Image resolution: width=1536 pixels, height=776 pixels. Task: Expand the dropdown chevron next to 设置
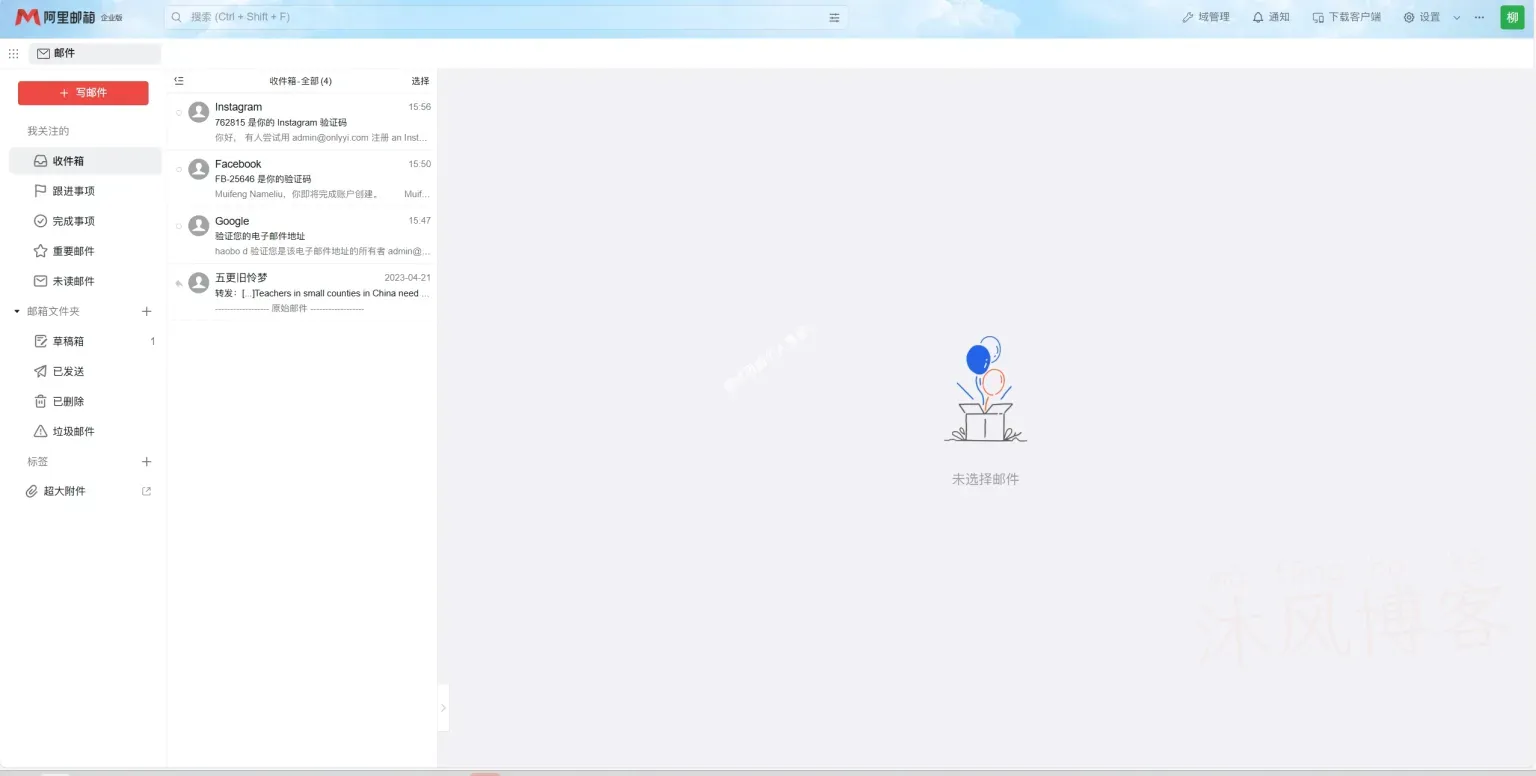pyautogui.click(x=1456, y=18)
